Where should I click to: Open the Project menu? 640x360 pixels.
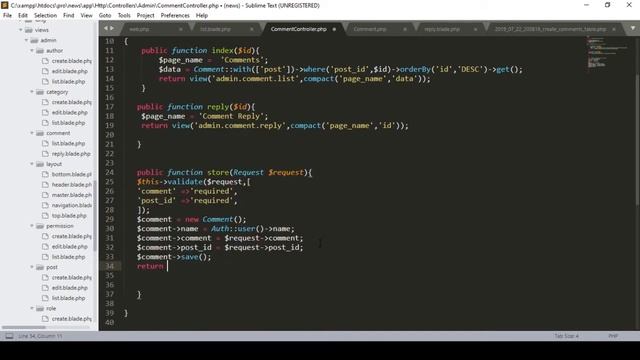click(145, 15)
